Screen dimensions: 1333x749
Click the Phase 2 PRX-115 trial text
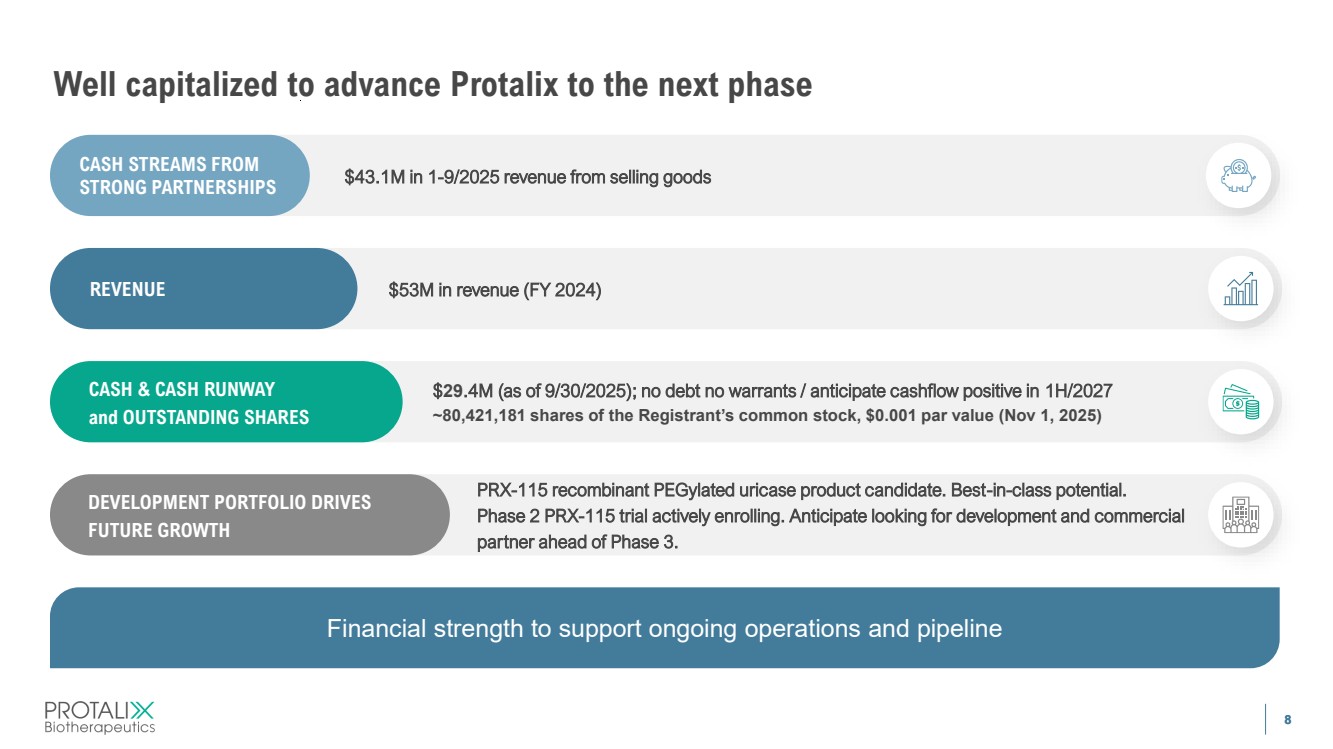coord(830,516)
